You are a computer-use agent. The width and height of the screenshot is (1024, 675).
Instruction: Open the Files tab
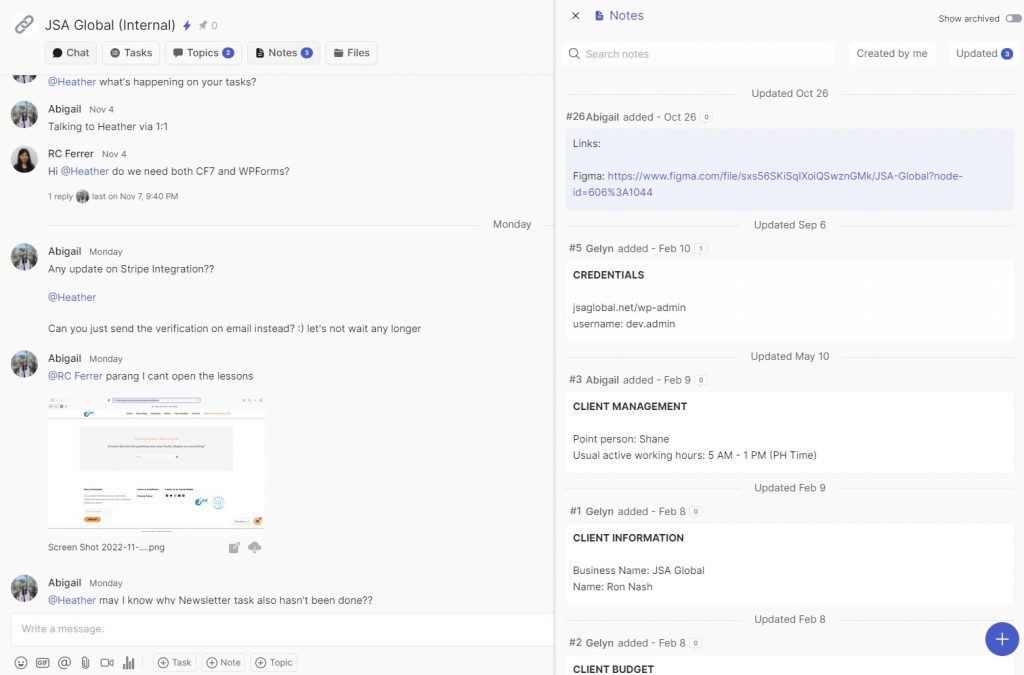pyautogui.click(x=351, y=53)
